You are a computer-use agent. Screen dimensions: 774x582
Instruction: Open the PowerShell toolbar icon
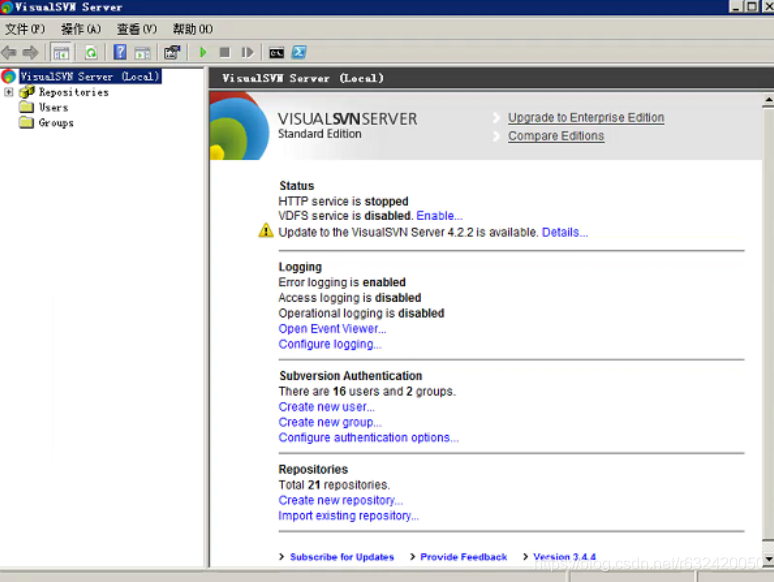299,52
